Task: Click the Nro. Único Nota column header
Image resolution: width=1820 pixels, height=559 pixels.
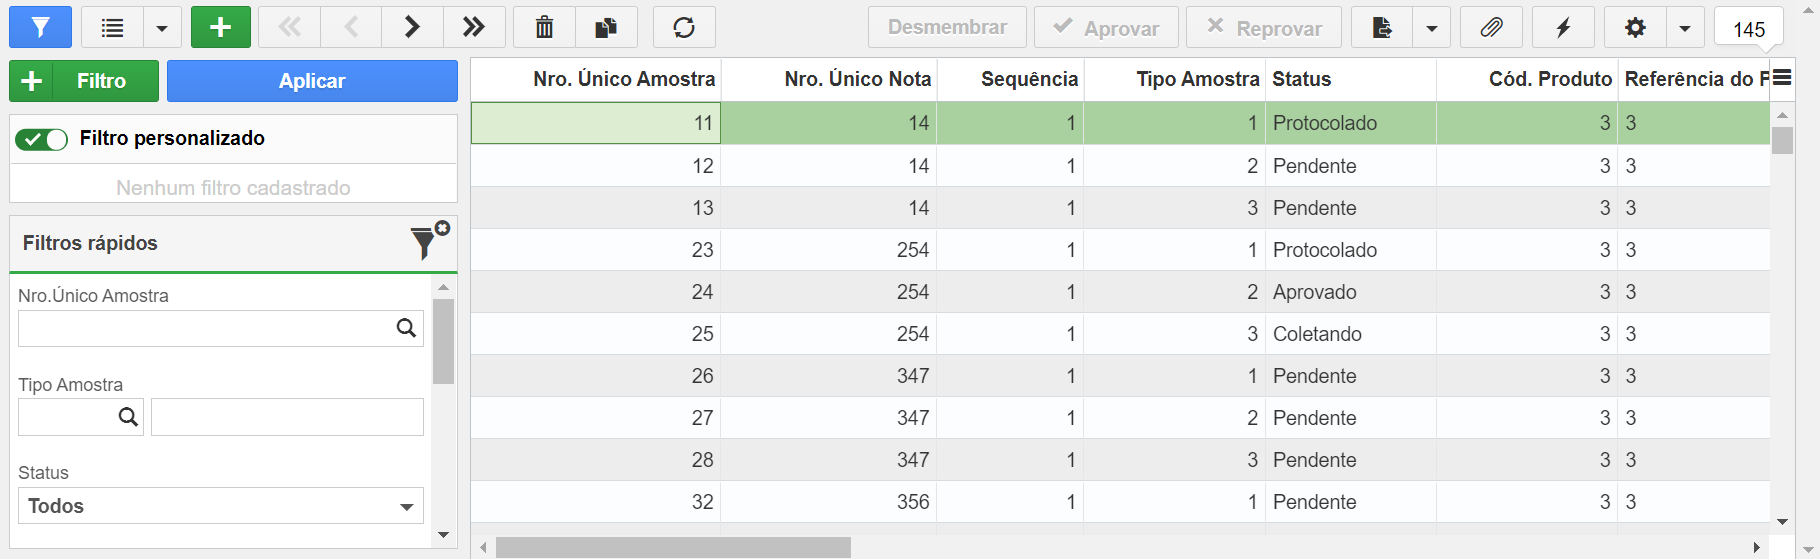Action: pyautogui.click(x=857, y=79)
